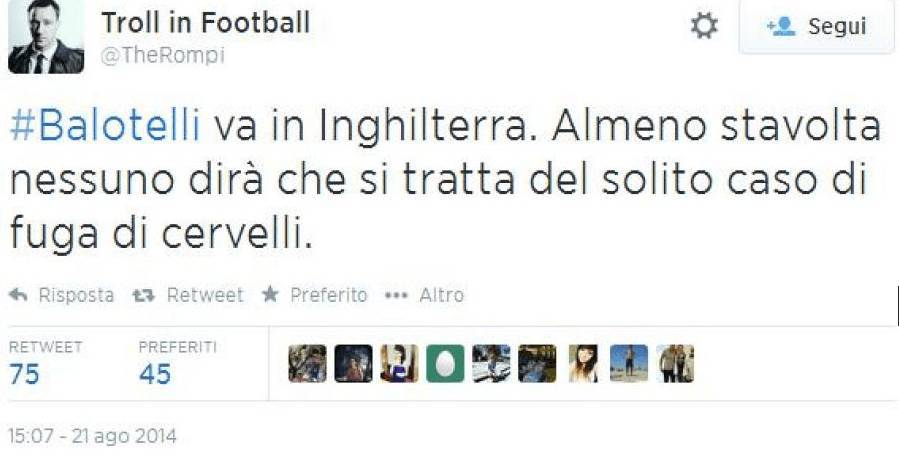This screenshot has height=475, width=899.
Task: Click the Segui follow button
Action: click(817, 26)
